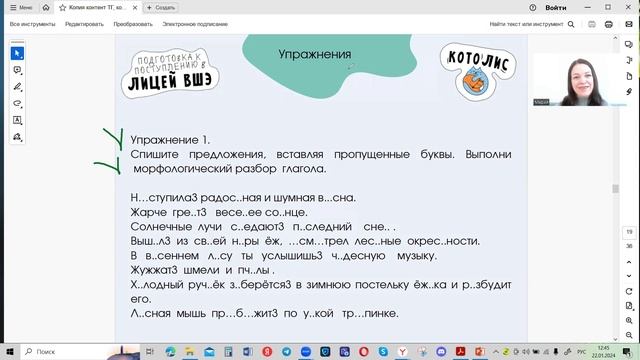This screenshot has width=640, height=360.
Task: Click the current page number box 19
Action: click(629, 232)
